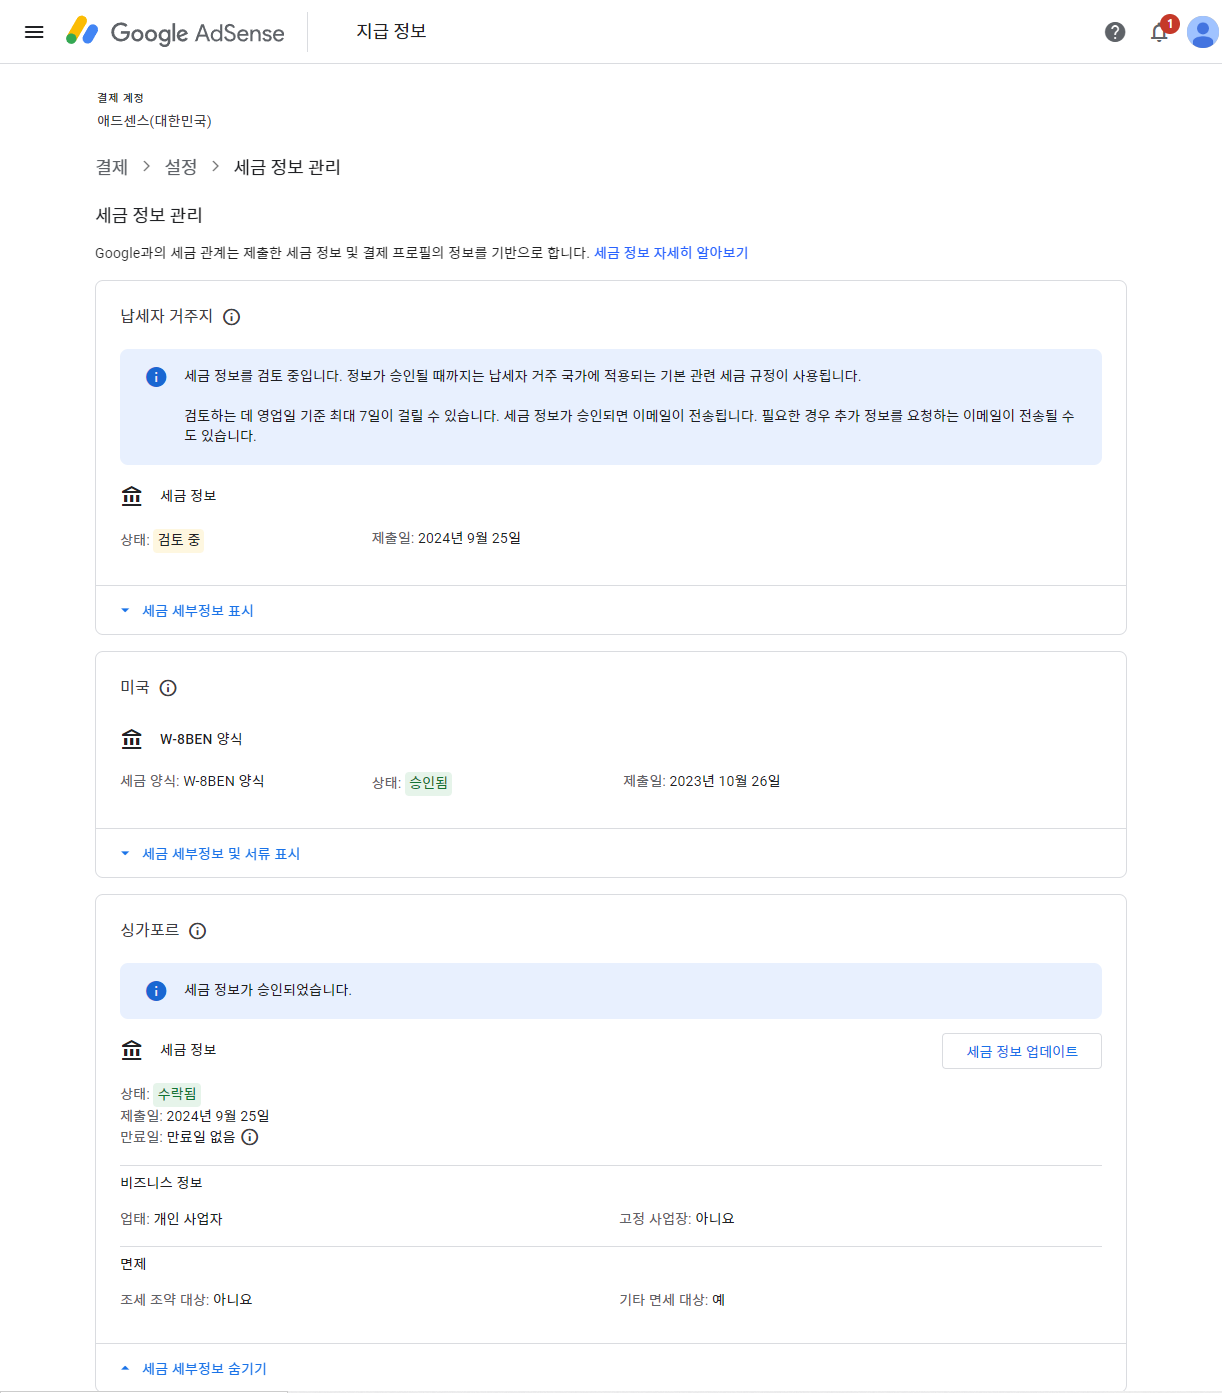The image size is (1222, 1393).
Task: Click the info icon next to 납세자 거주지
Action: [233, 317]
